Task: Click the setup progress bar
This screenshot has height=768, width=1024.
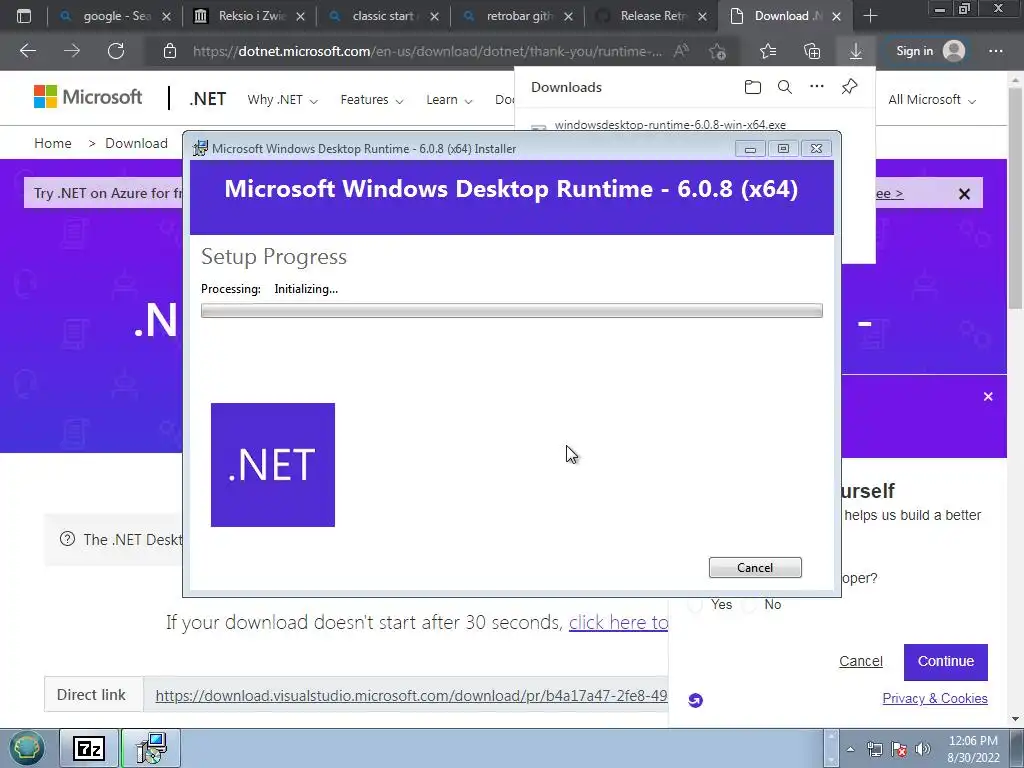Action: (x=511, y=311)
